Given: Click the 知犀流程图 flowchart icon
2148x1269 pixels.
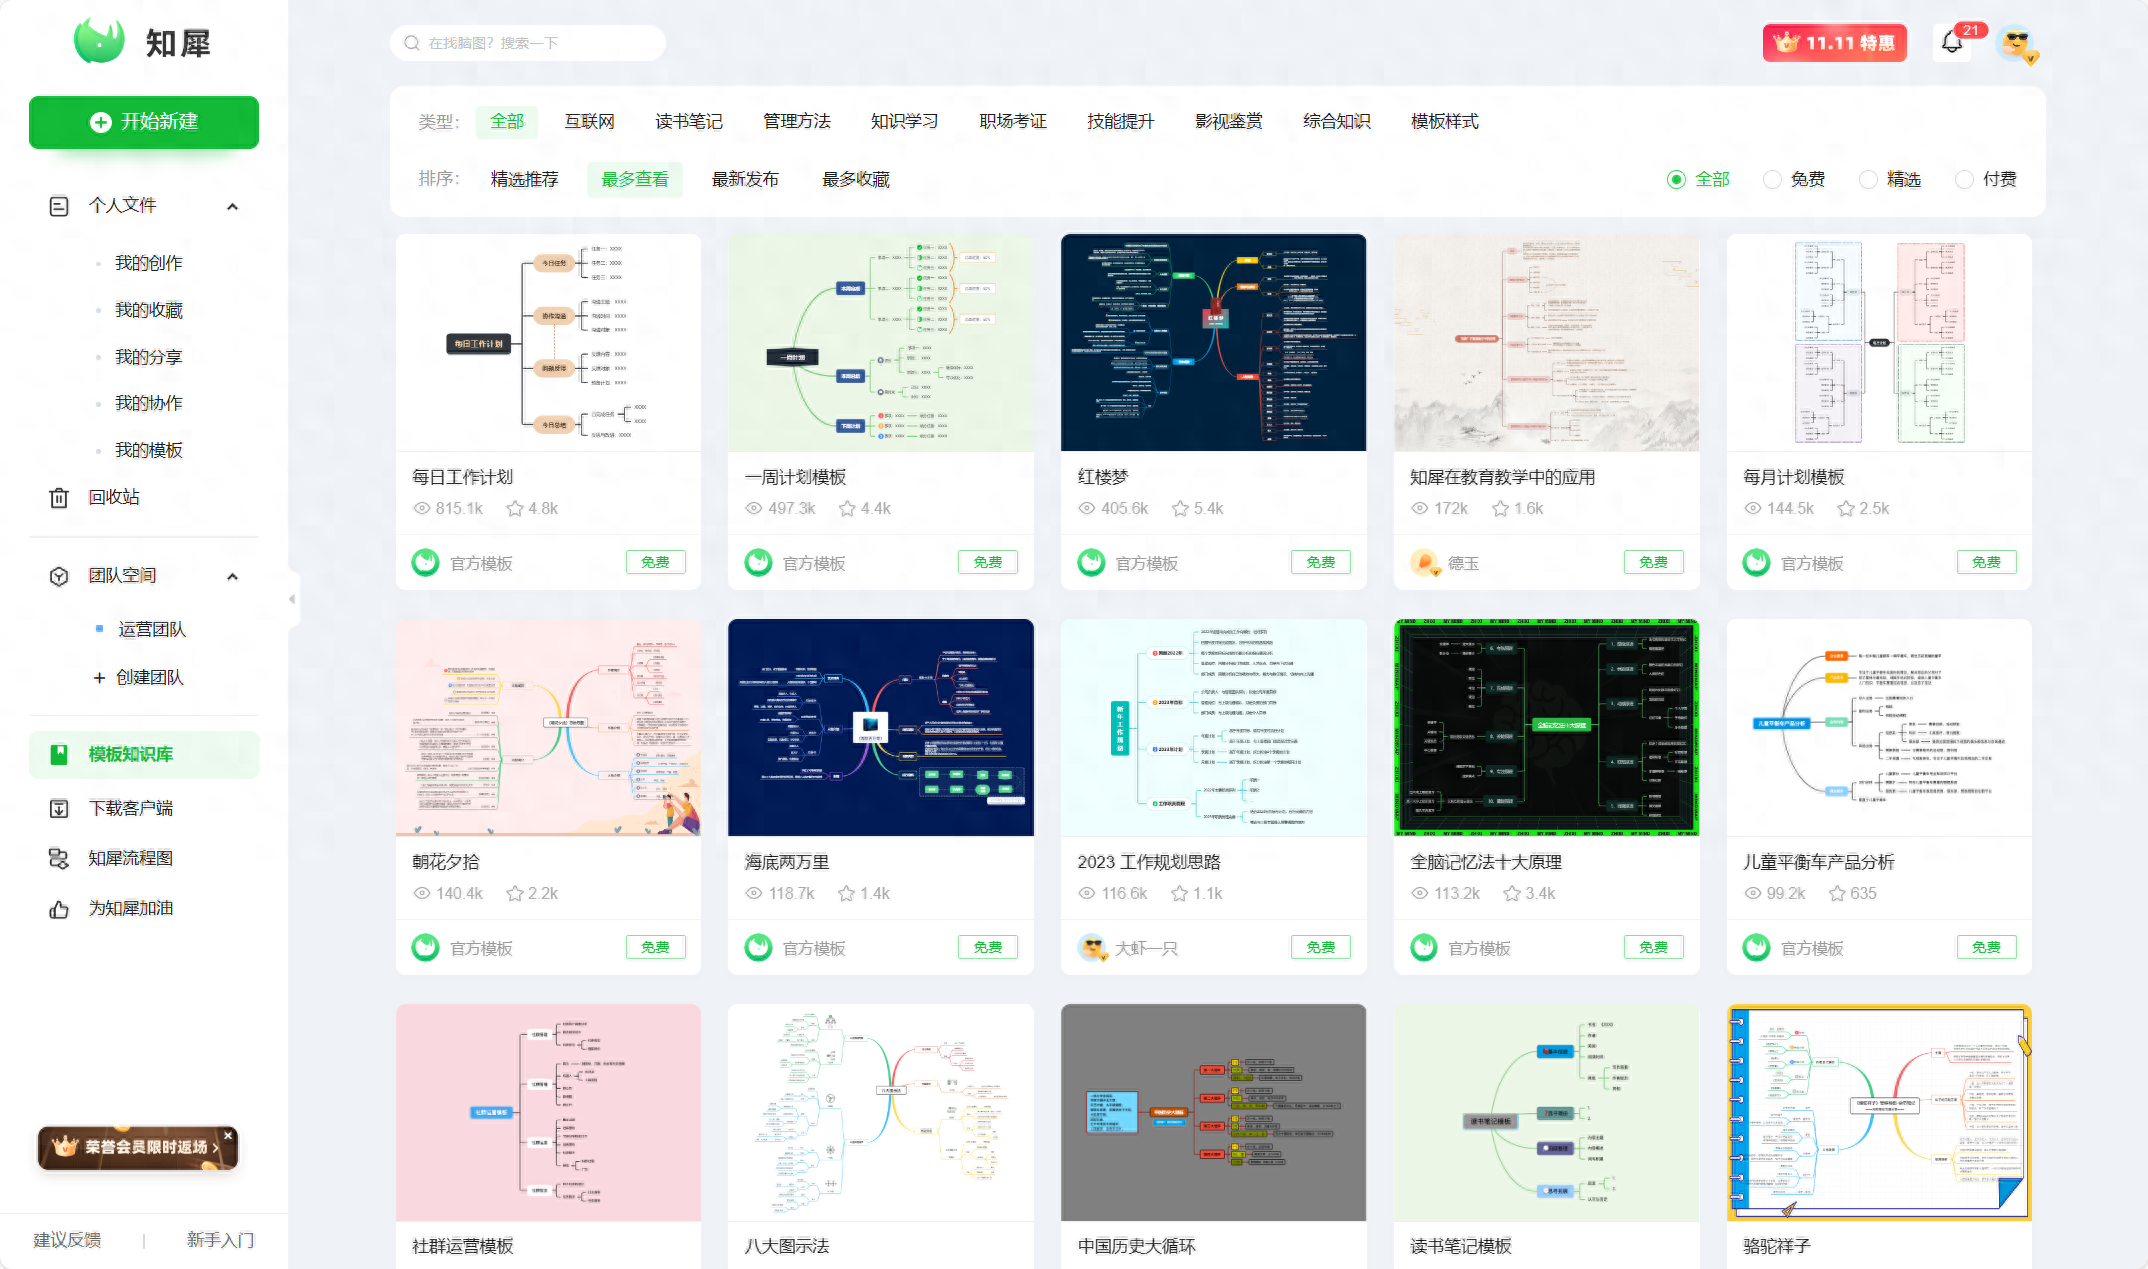Looking at the screenshot, I should click(x=59, y=858).
